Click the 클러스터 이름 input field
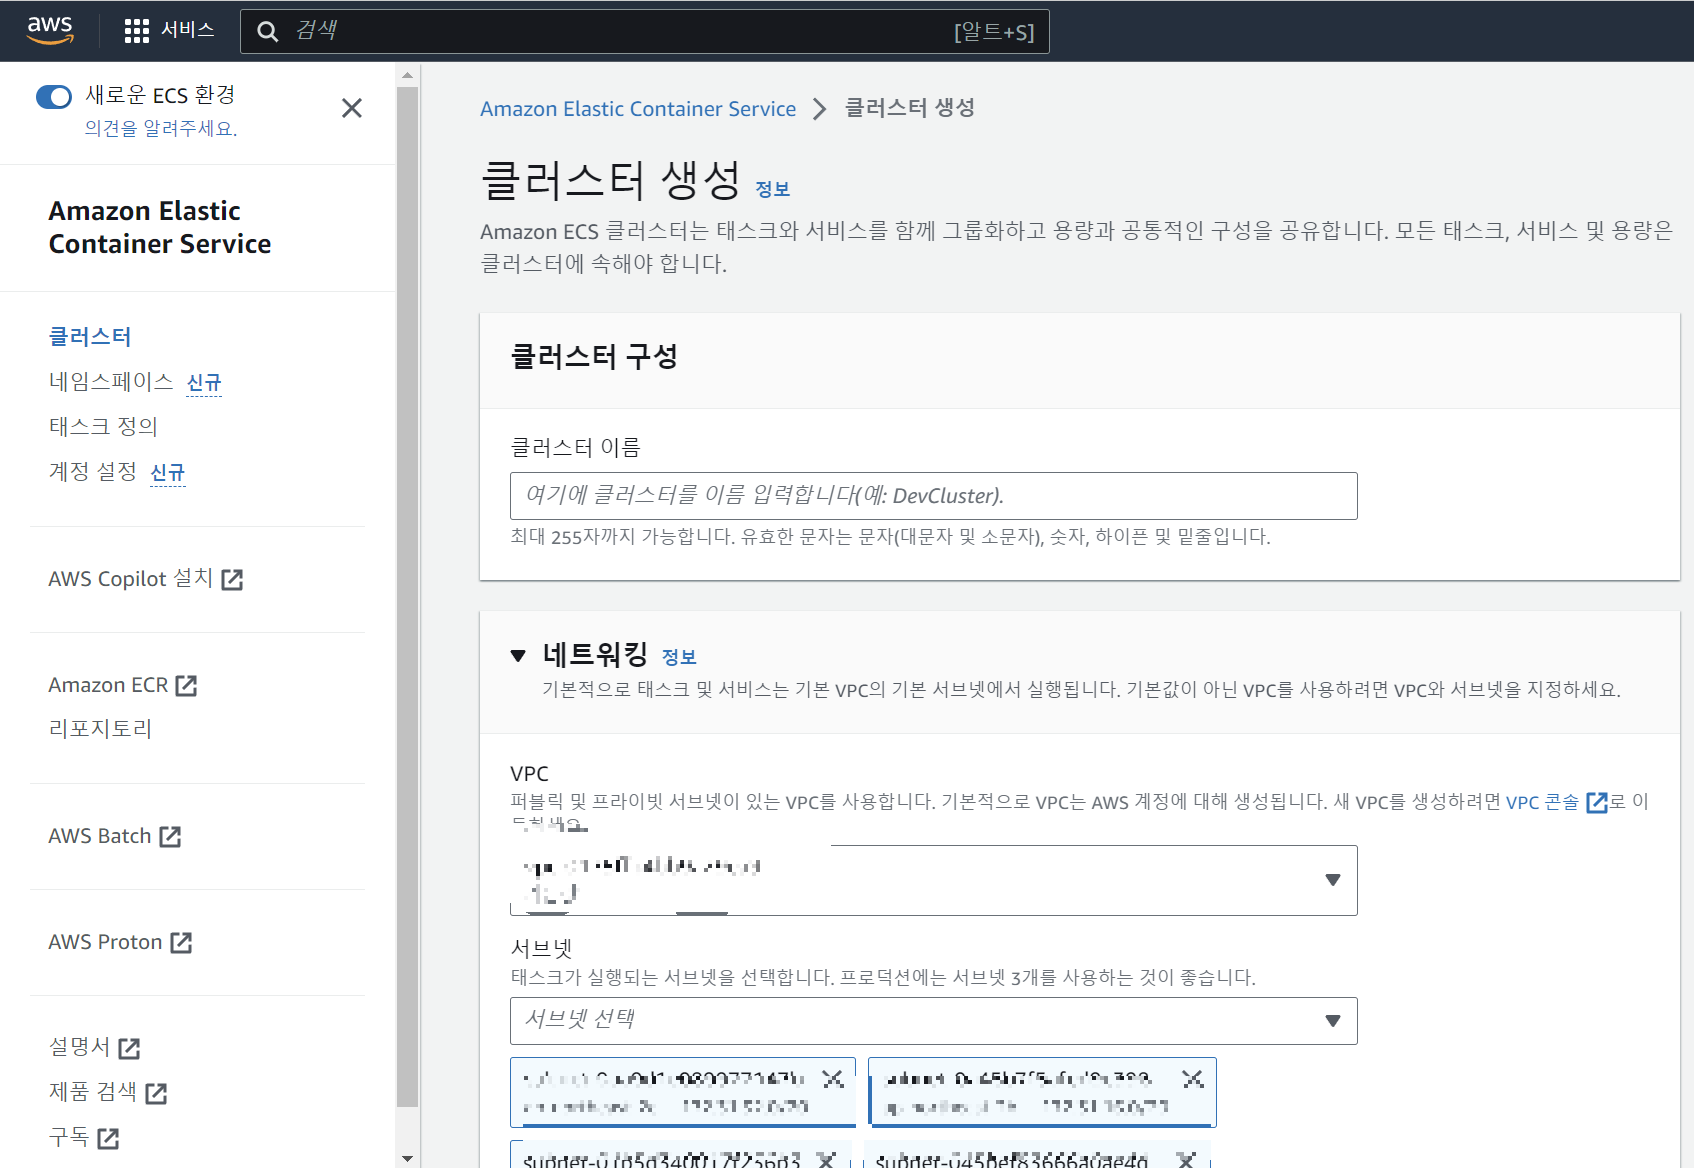 click(x=934, y=496)
